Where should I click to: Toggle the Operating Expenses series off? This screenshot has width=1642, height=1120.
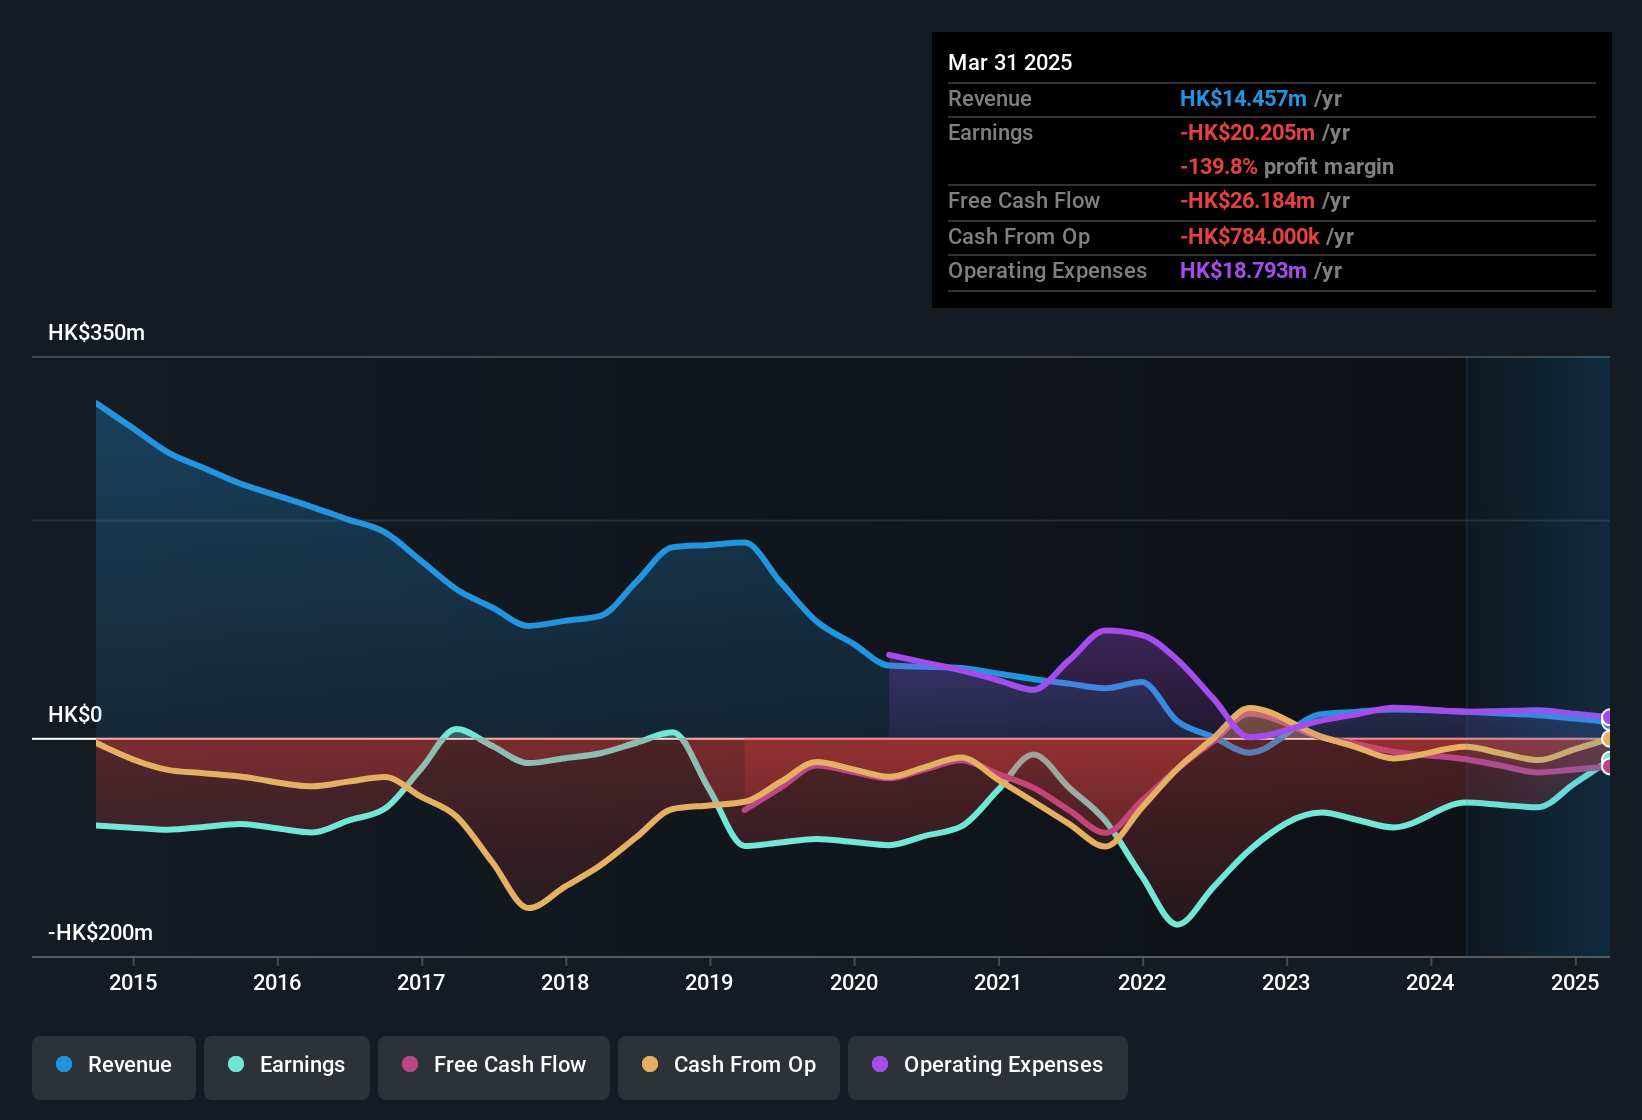(987, 1065)
